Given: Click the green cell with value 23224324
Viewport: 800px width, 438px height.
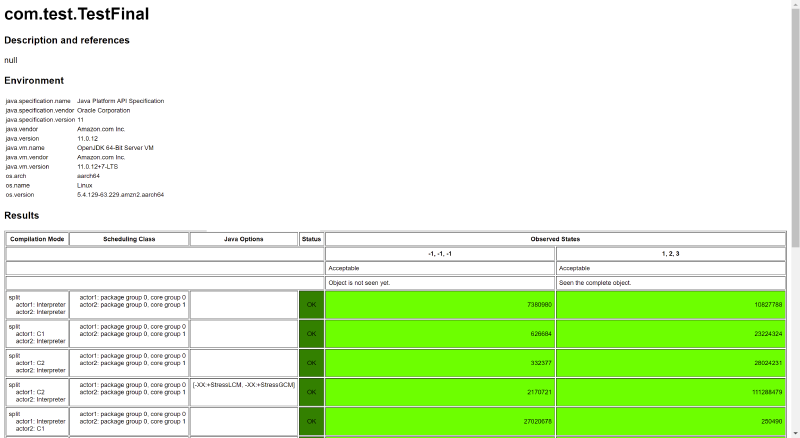Looking at the screenshot, I should coord(670,333).
